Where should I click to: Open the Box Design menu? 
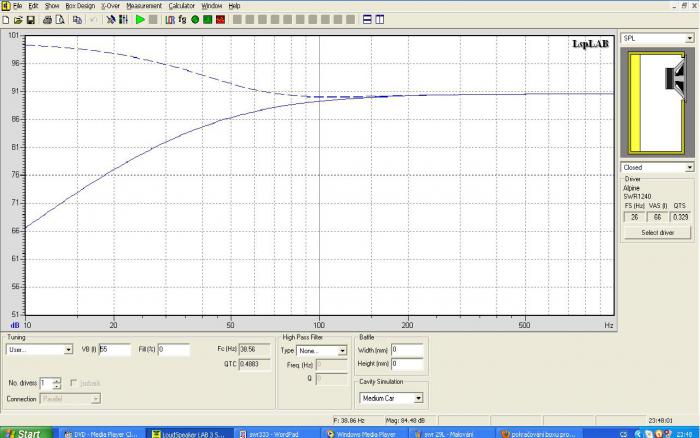(x=80, y=6)
